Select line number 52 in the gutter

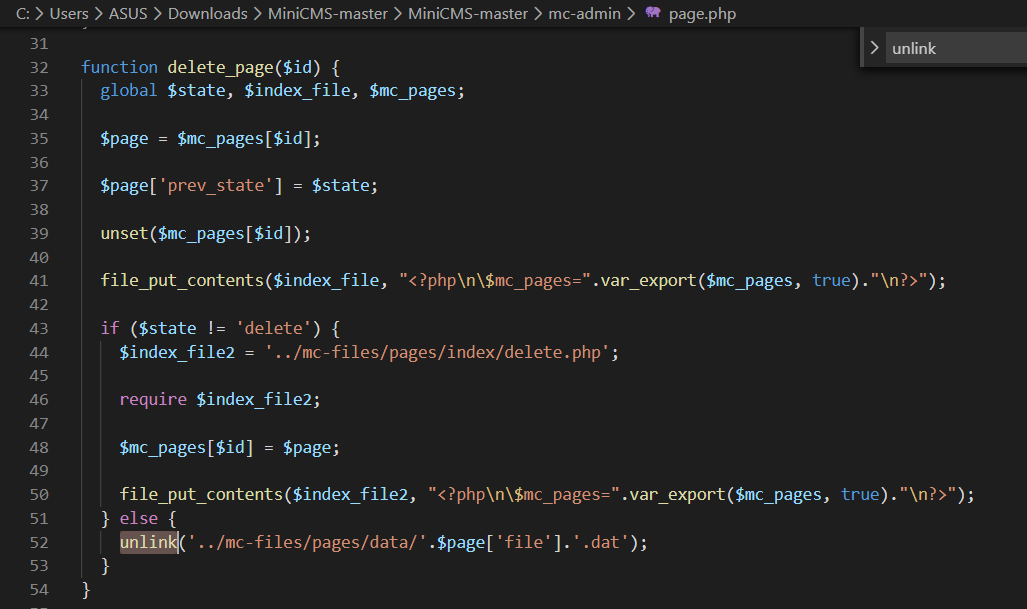(x=39, y=543)
